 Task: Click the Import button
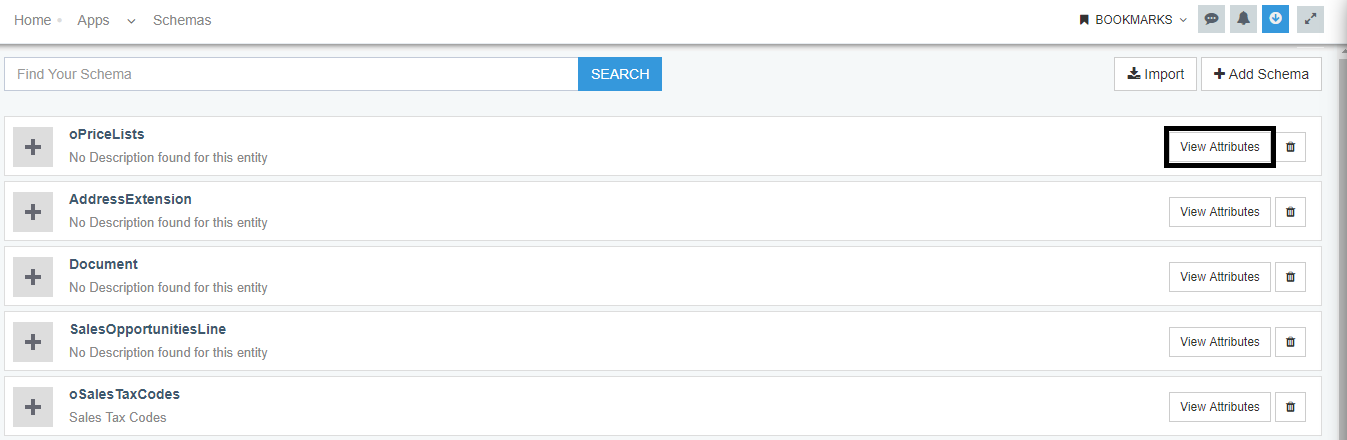pyautogui.click(x=1155, y=74)
